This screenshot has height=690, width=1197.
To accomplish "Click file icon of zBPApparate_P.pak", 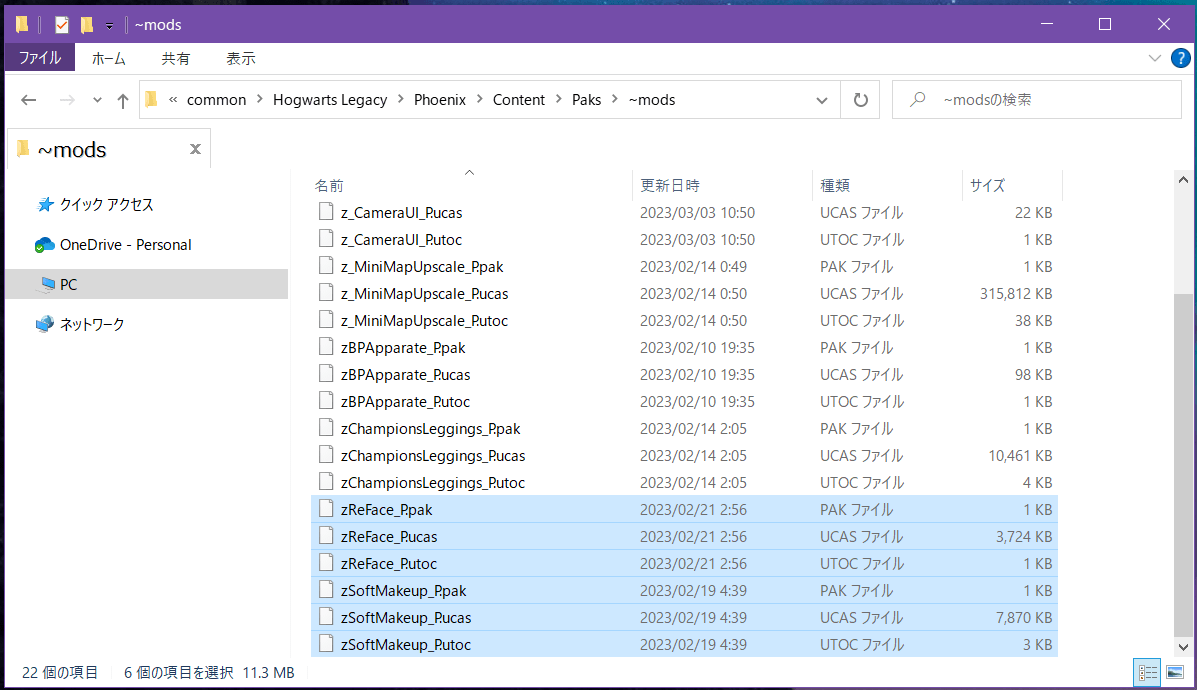I will (x=326, y=347).
